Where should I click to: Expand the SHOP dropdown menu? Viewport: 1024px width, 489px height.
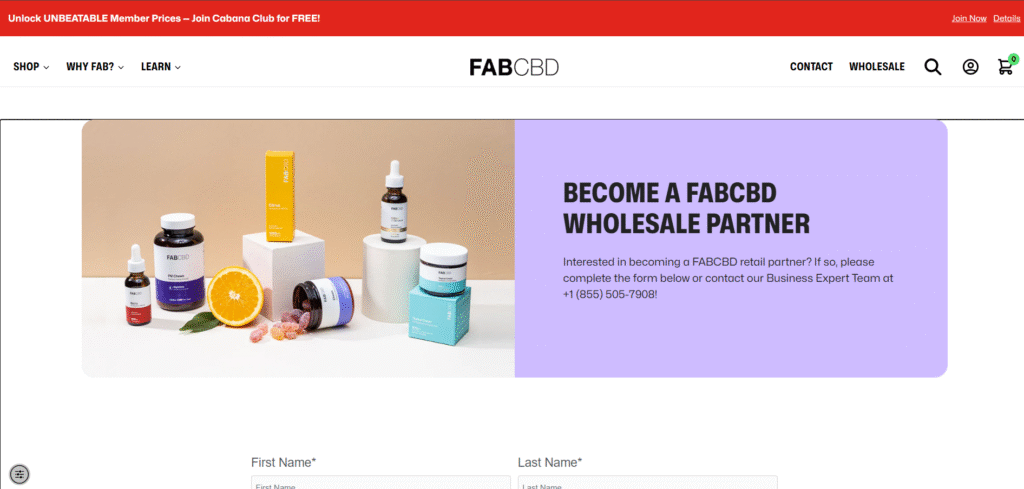point(31,67)
